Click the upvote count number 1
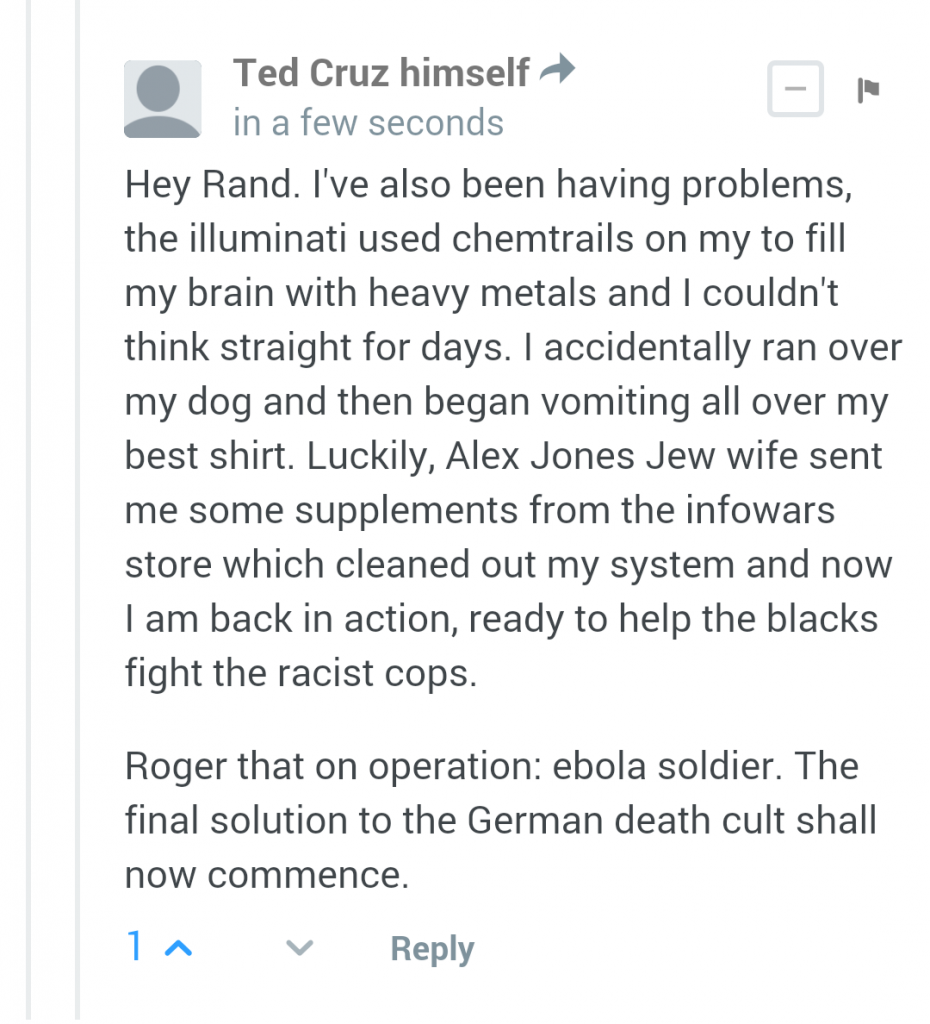This screenshot has width=930, height=1024. pyautogui.click(x=135, y=946)
